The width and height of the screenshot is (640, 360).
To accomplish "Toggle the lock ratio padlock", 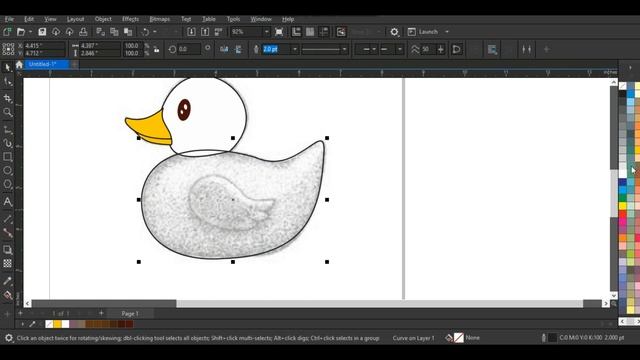I will (x=156, y=49).
